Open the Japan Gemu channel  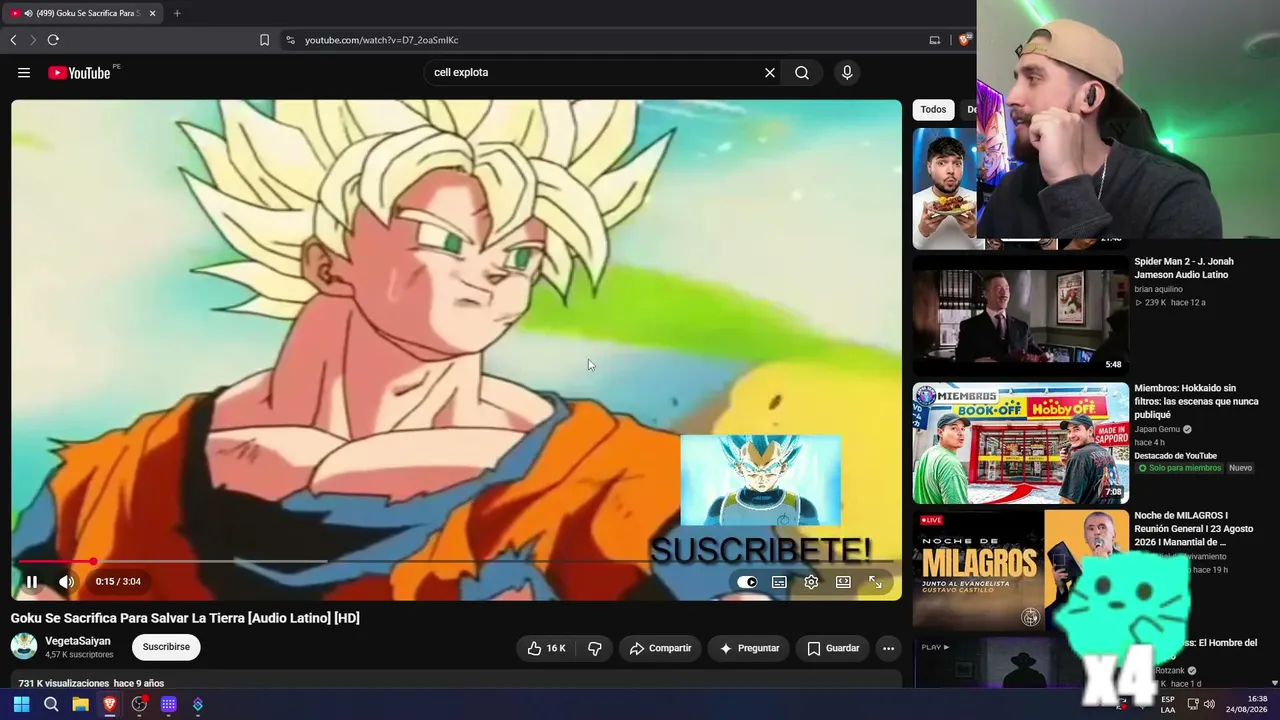(1157, 429)
